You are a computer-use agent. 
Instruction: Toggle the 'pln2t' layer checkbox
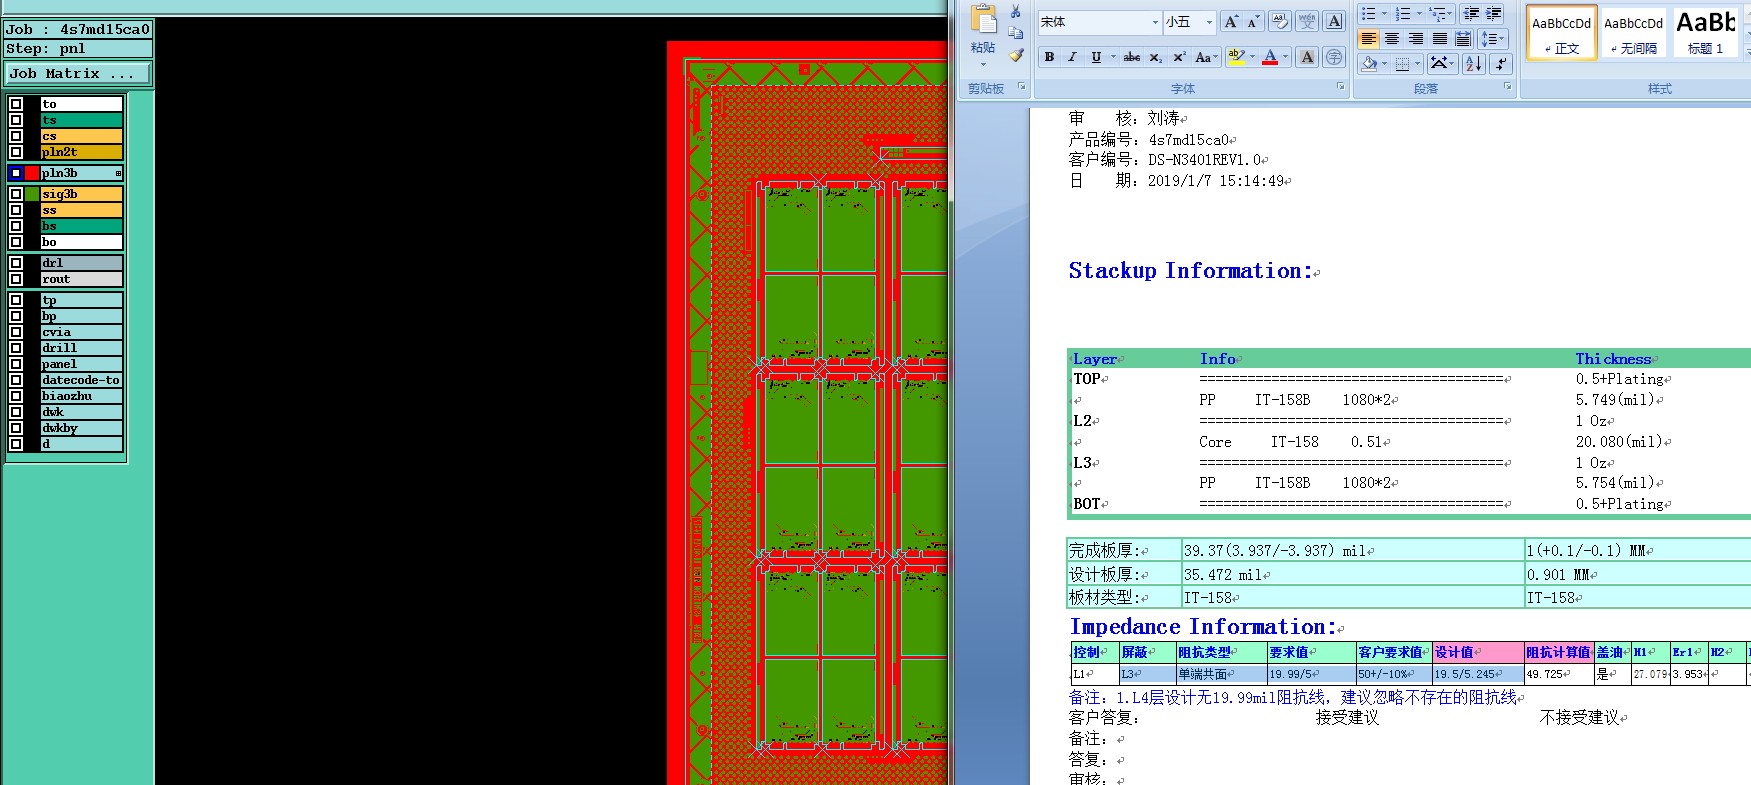point(16,152)
